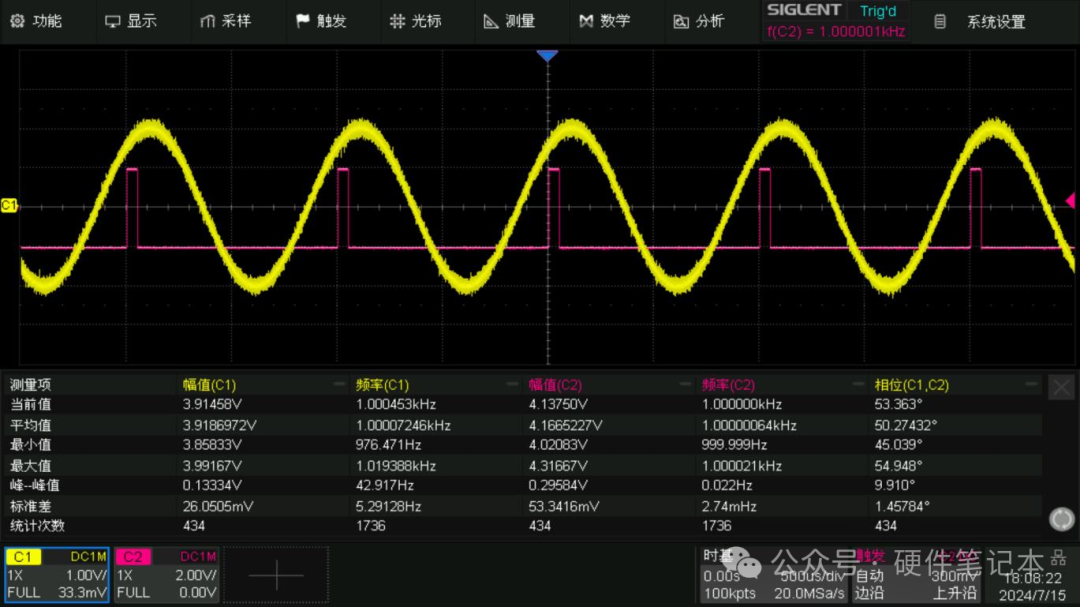This screenshot has width=1080, height=607.
Task: Open the C2 channel settings box
Action: click(167, 575)
